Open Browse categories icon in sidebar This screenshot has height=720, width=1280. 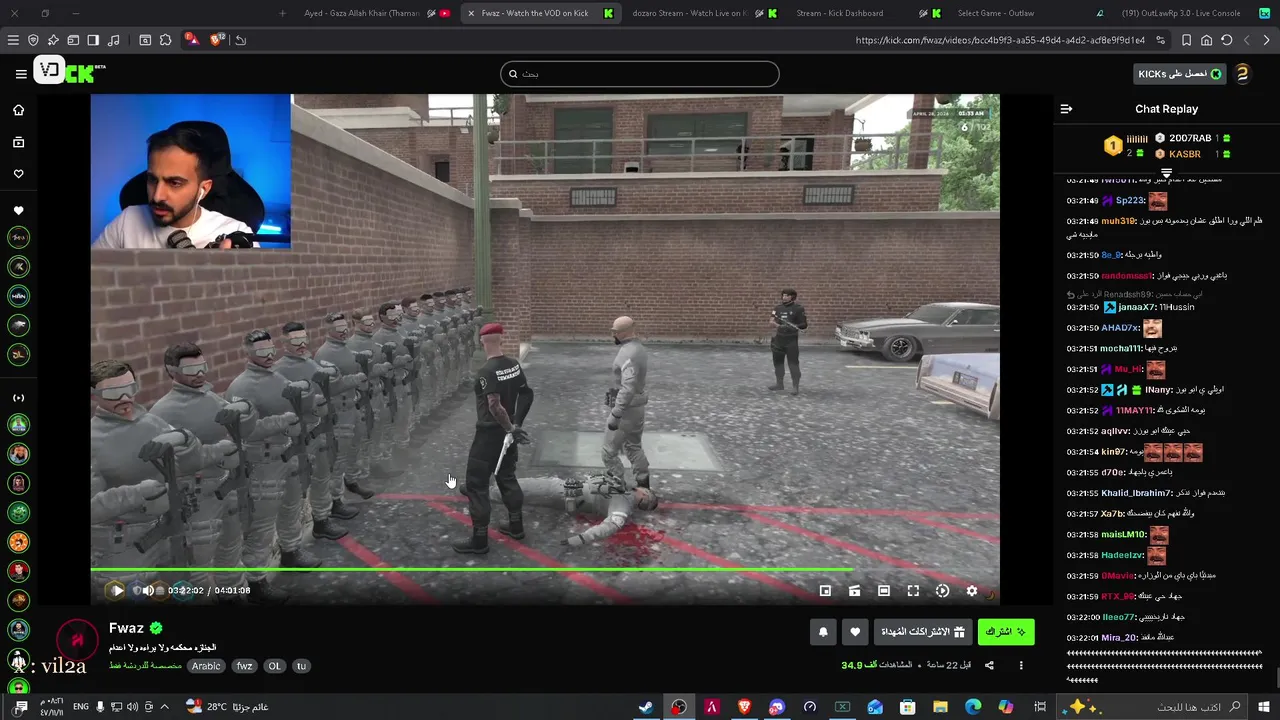(x=18, y=142)
